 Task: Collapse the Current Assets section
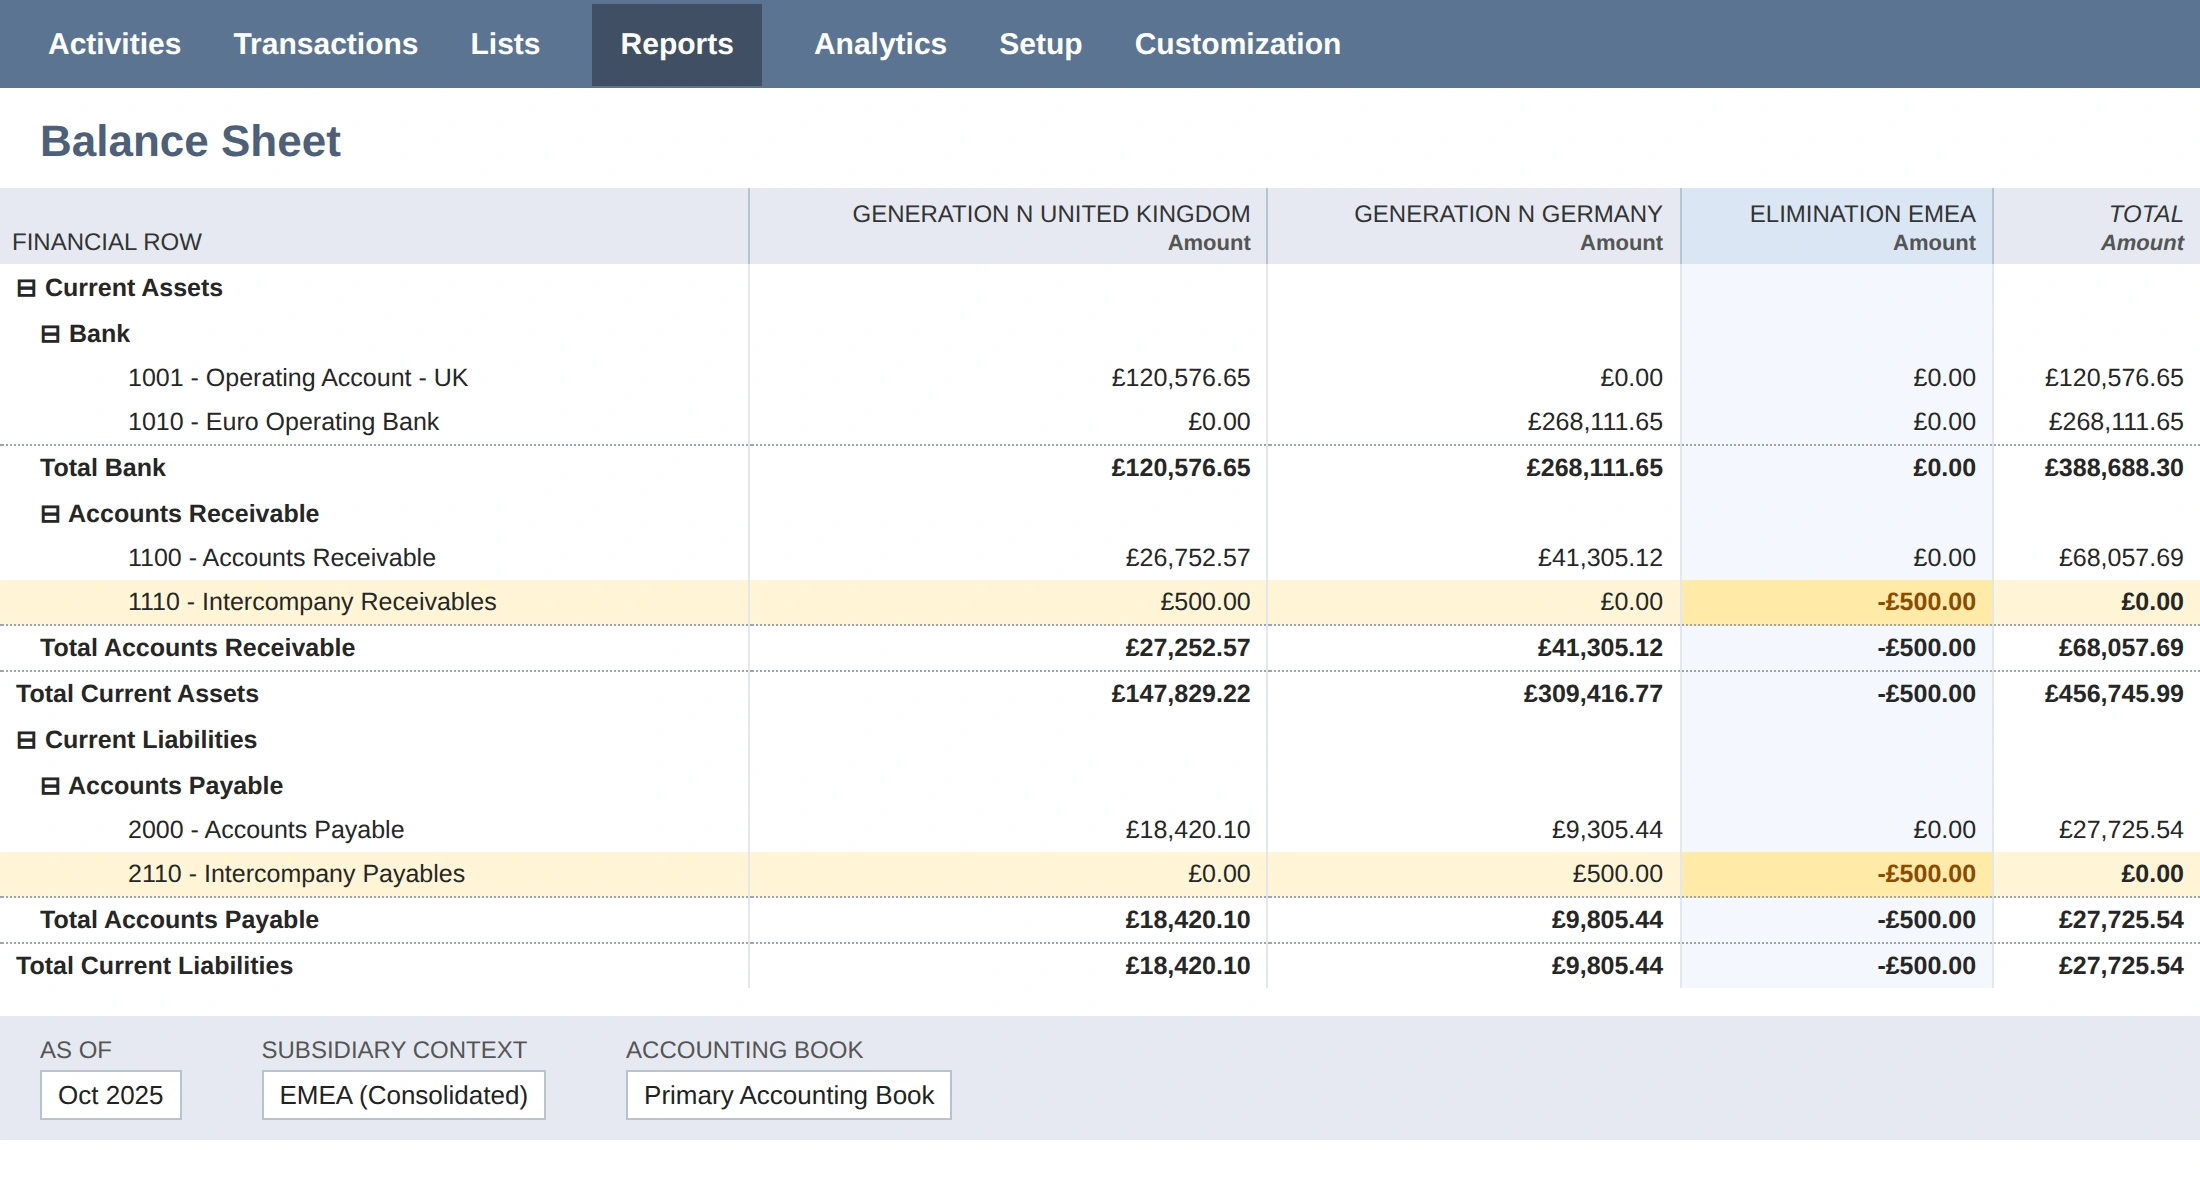tap(27, 289)
